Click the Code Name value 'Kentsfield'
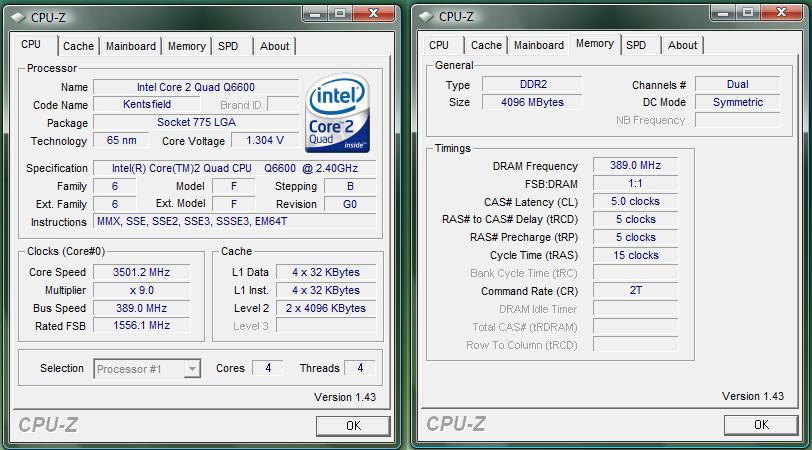812x450 pixels. pos(147,104)
